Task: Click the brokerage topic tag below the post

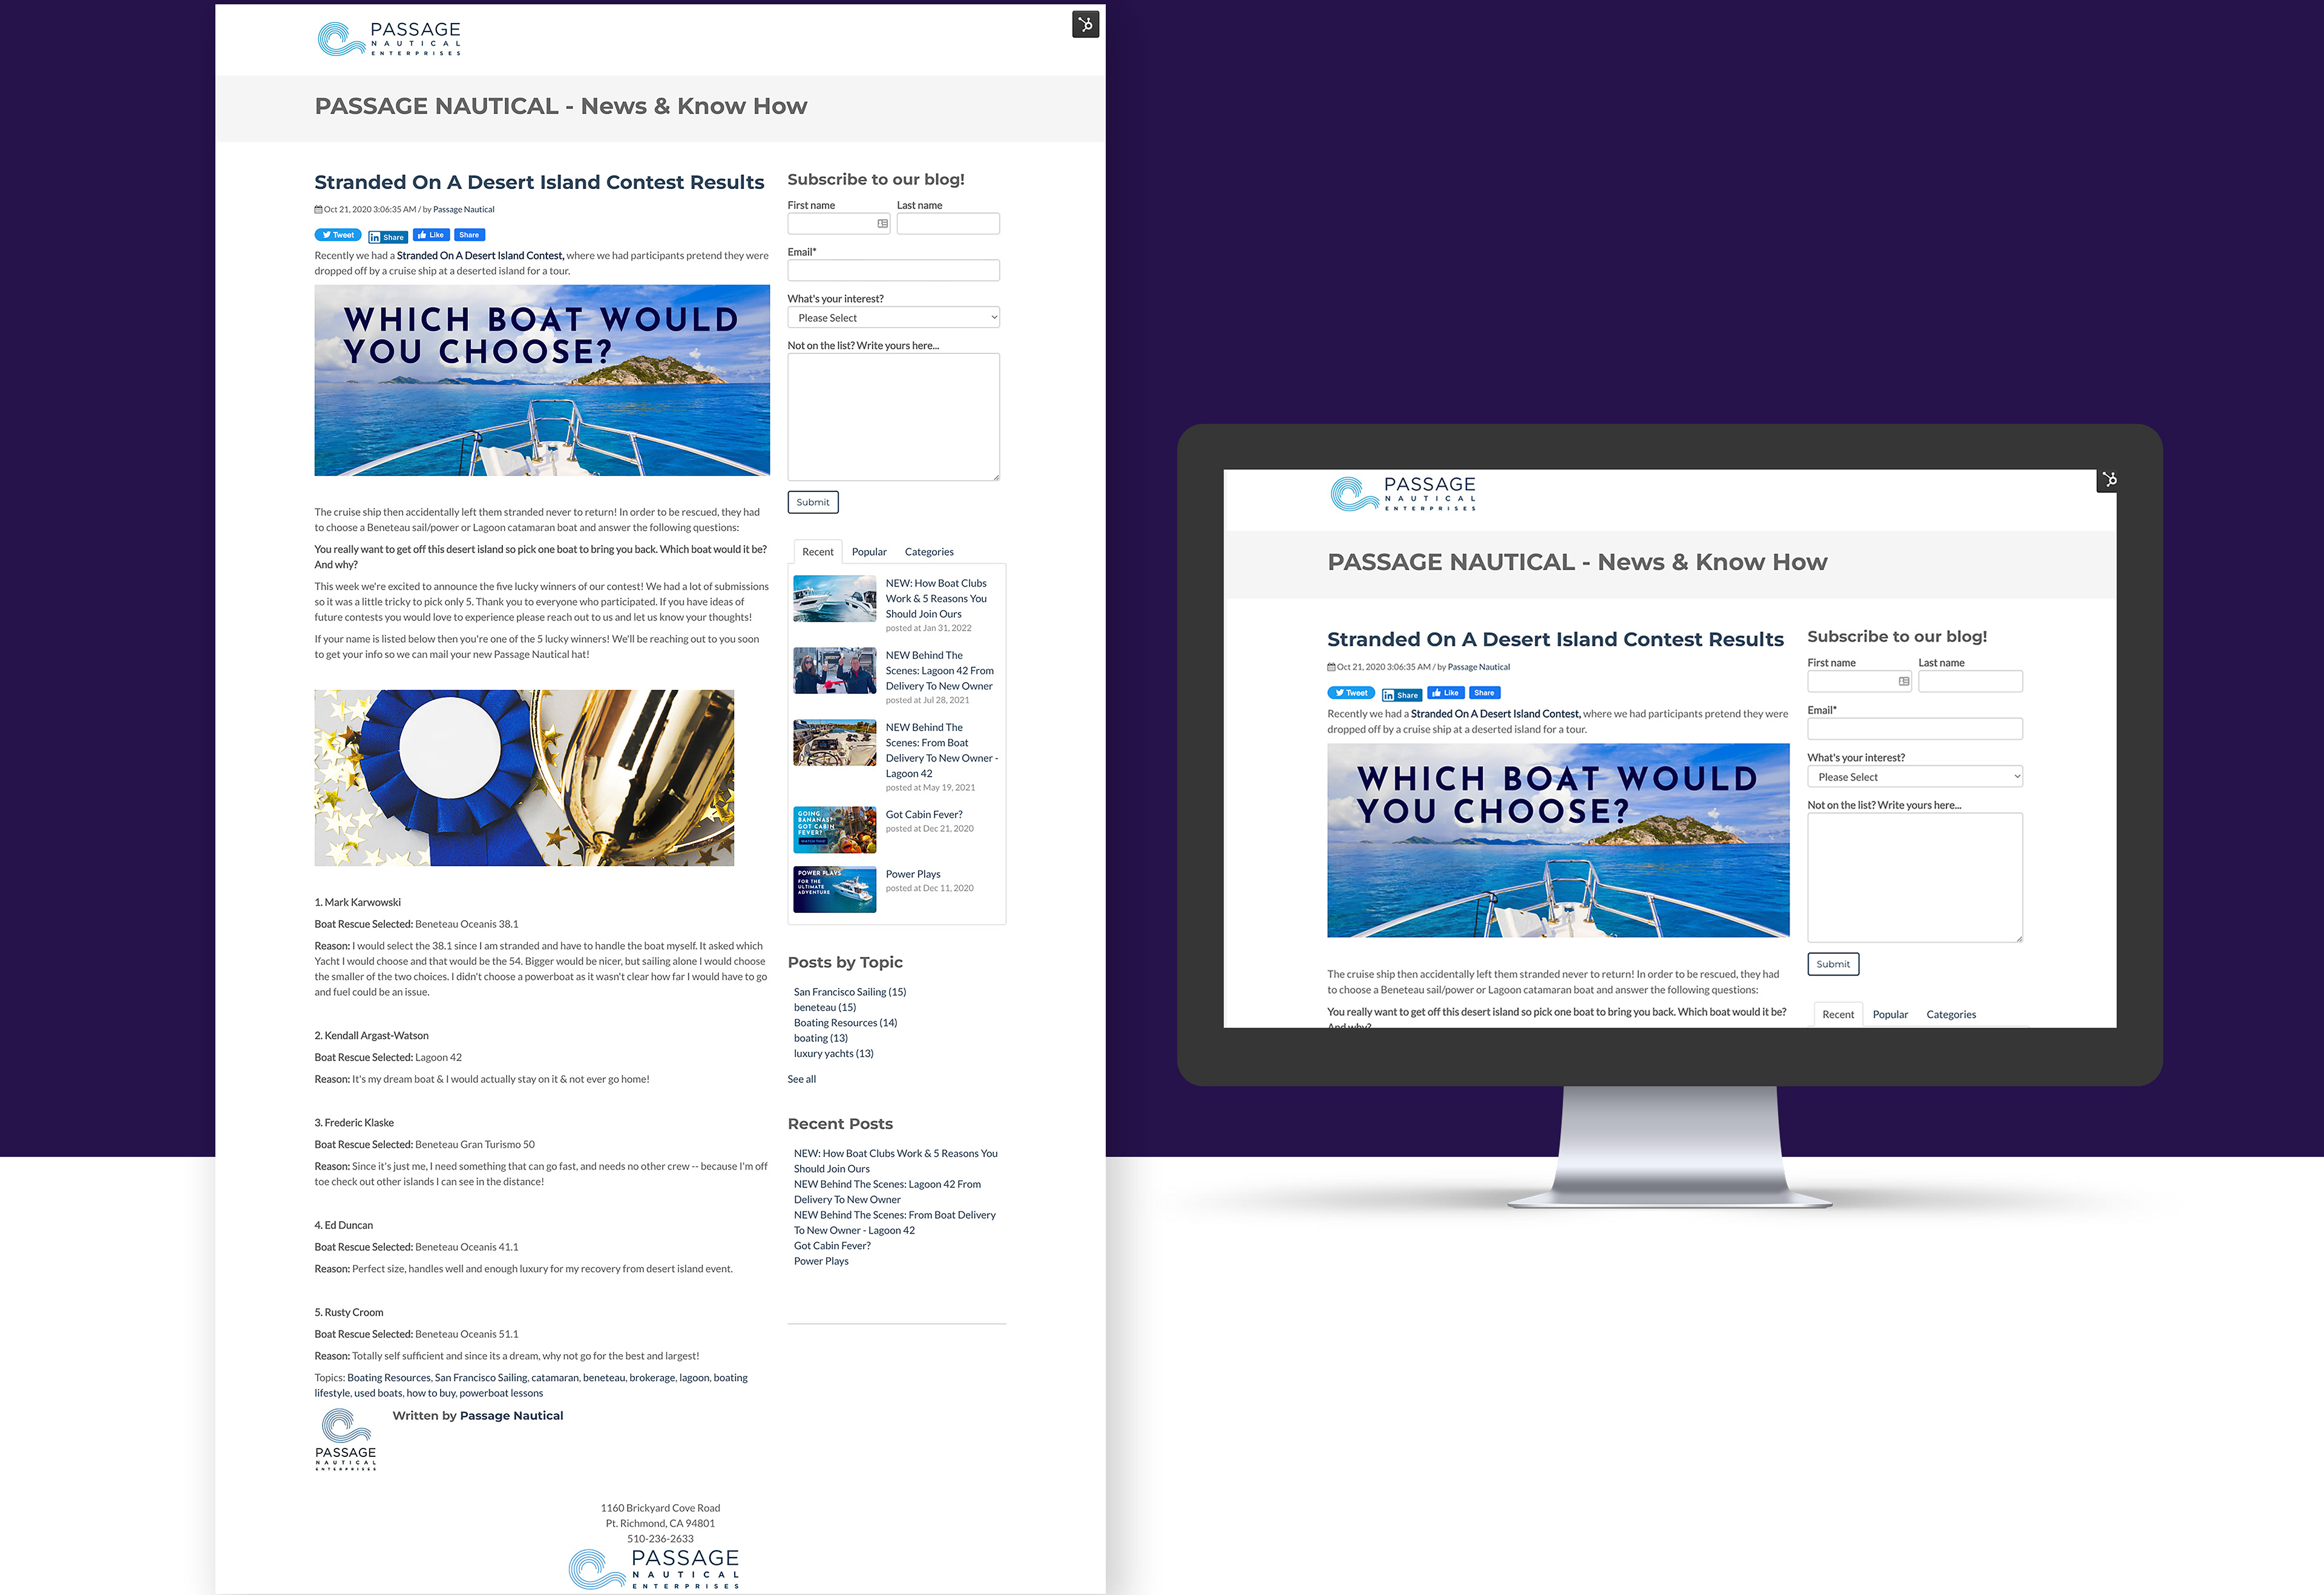Action: point(652,1378)
